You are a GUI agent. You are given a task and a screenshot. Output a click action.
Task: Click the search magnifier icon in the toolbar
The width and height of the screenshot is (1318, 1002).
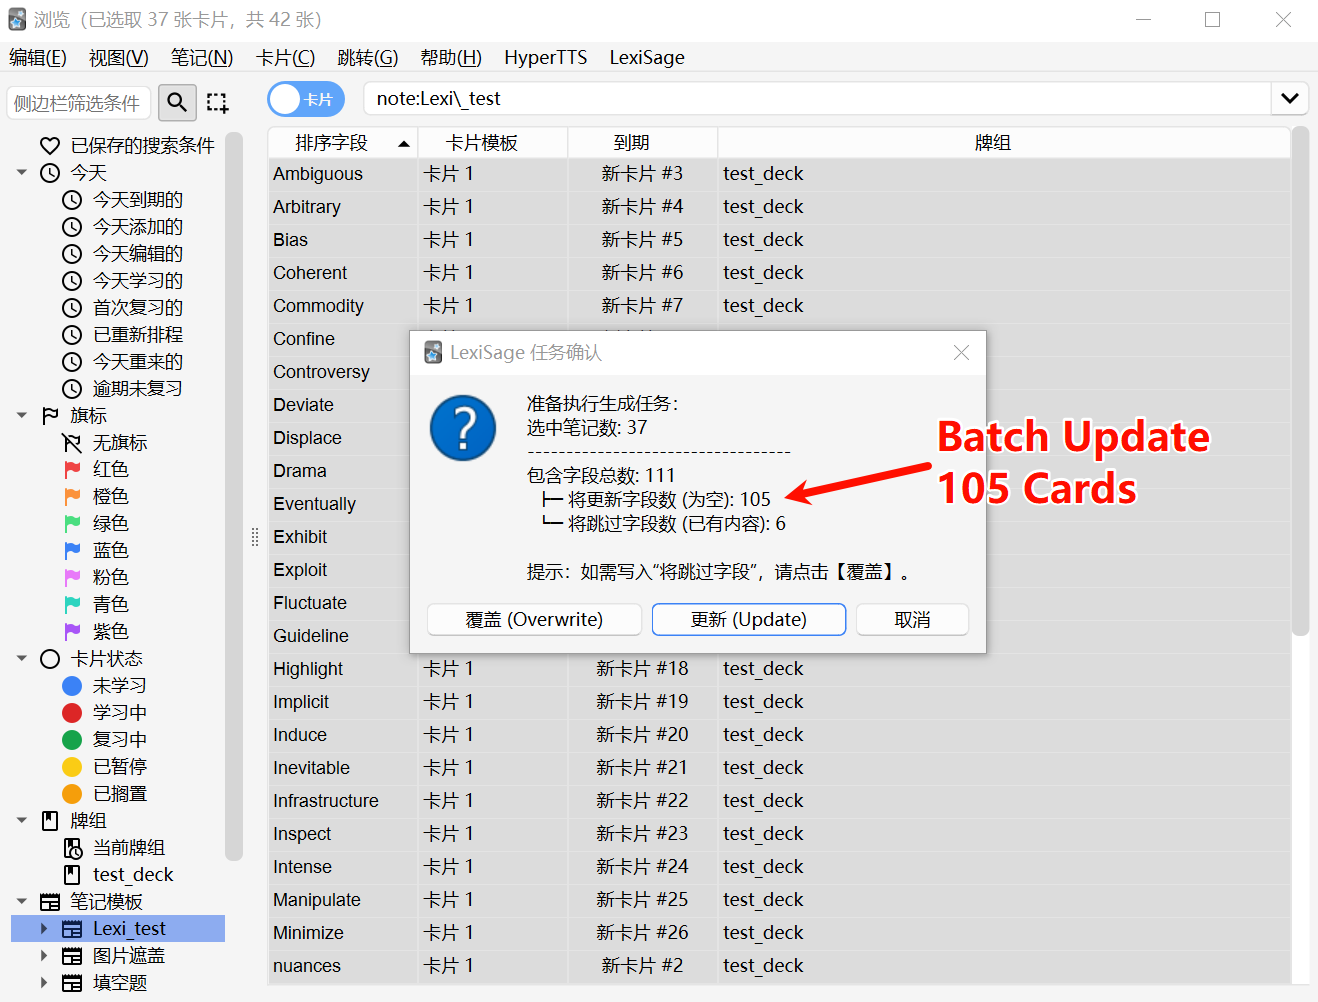pos(177,102)
